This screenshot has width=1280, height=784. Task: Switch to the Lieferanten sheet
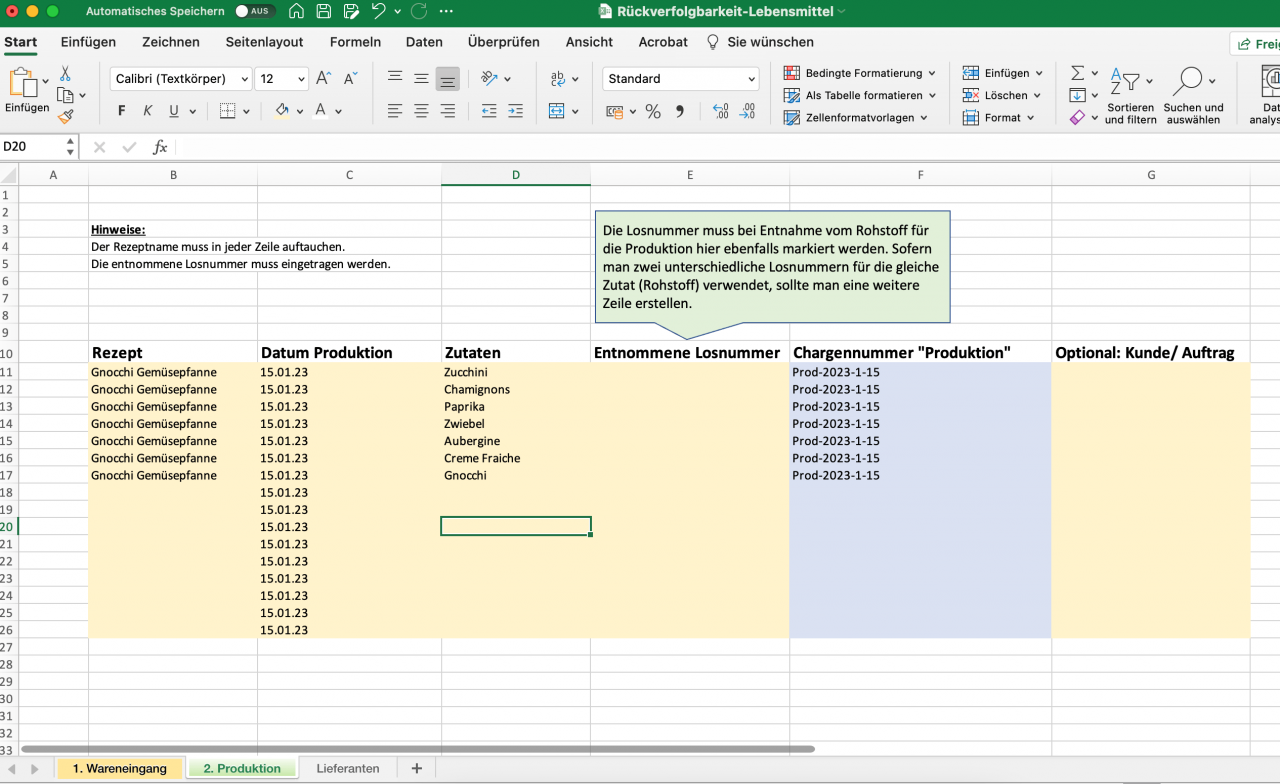click(348, 768)
